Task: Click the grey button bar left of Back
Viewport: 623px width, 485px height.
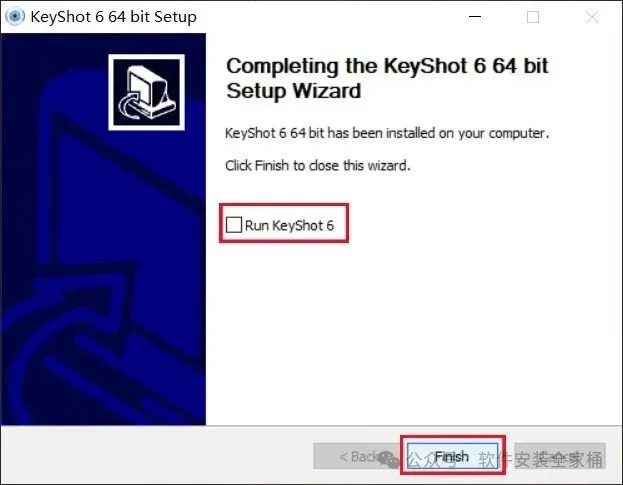Action: [157, 455]
